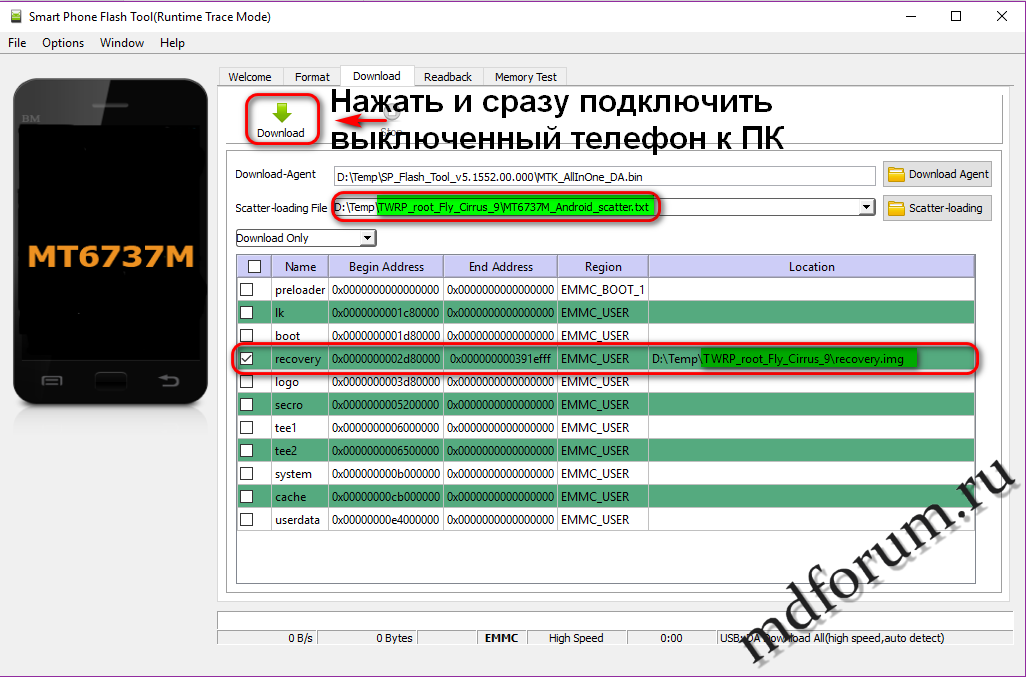The image size is (1026, 677).
Task: Click the 0:00 elapsed time entry
Action: [x=671, y=638]
